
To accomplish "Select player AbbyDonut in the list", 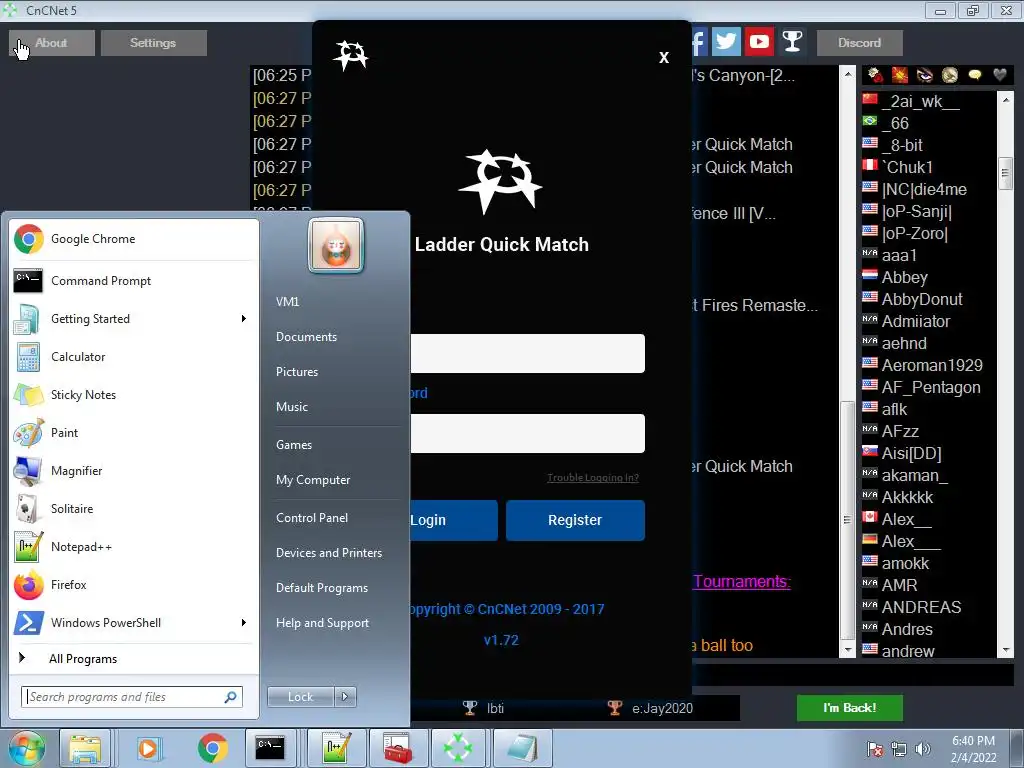I will [x=921, y=299].
